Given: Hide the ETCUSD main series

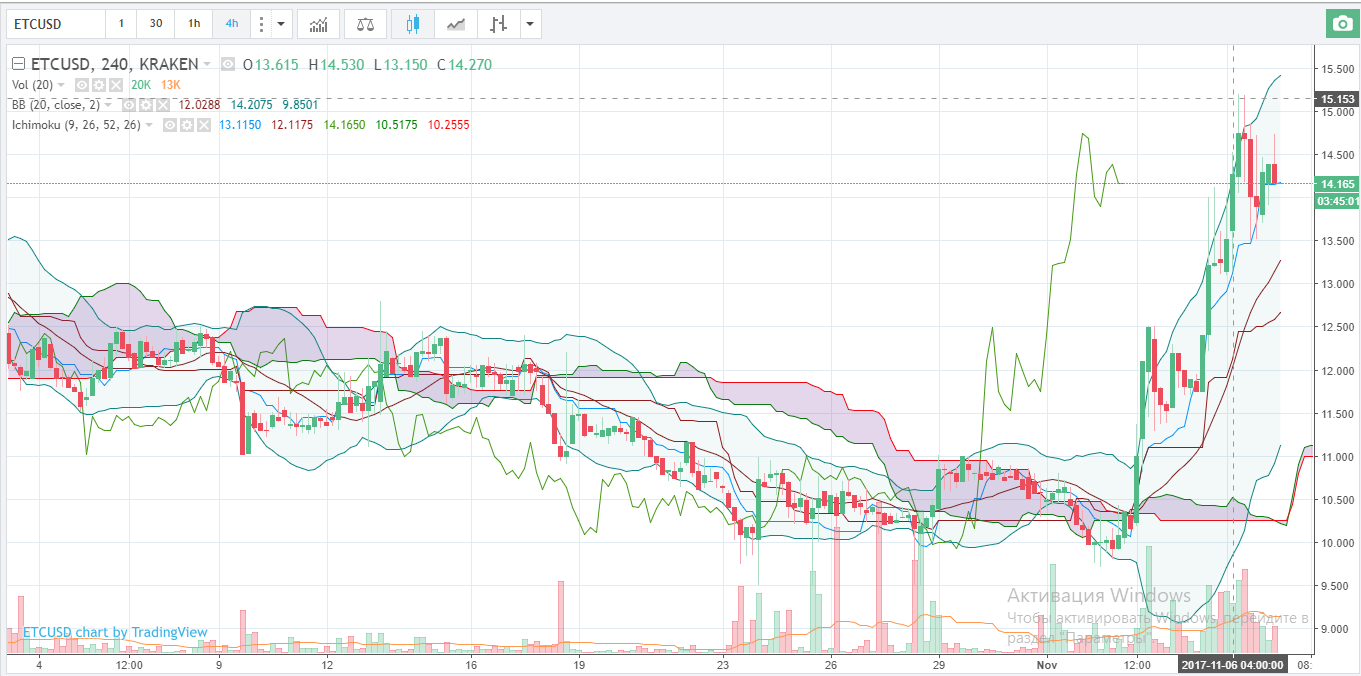Looking at the screenshot, I should (x=228, y=65).
